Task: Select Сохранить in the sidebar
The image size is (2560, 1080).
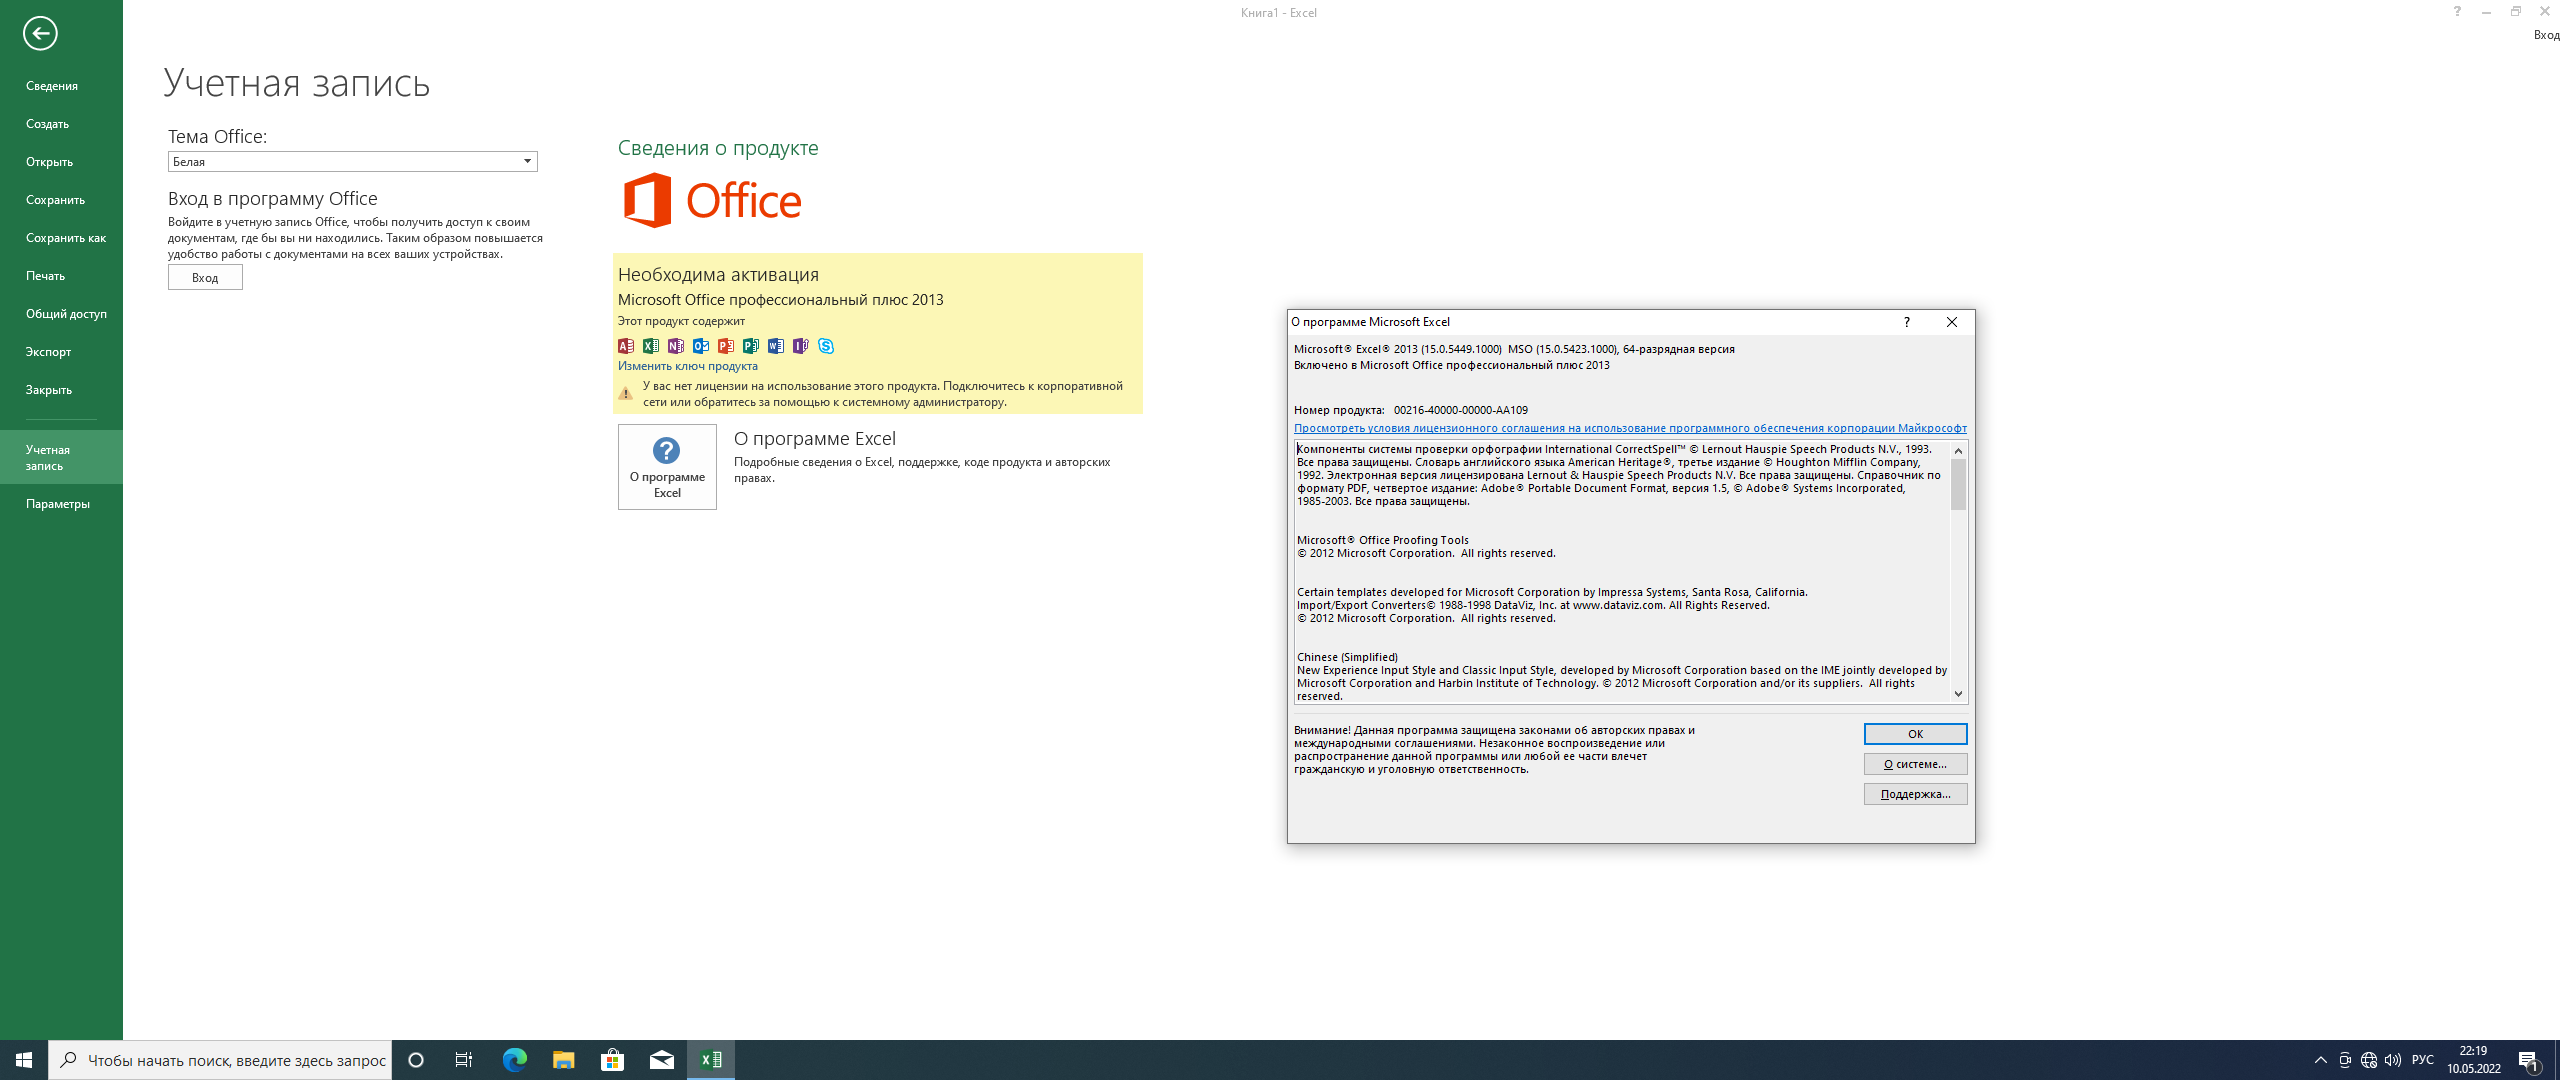Action: pyautogui.click(x=61, y=200)
